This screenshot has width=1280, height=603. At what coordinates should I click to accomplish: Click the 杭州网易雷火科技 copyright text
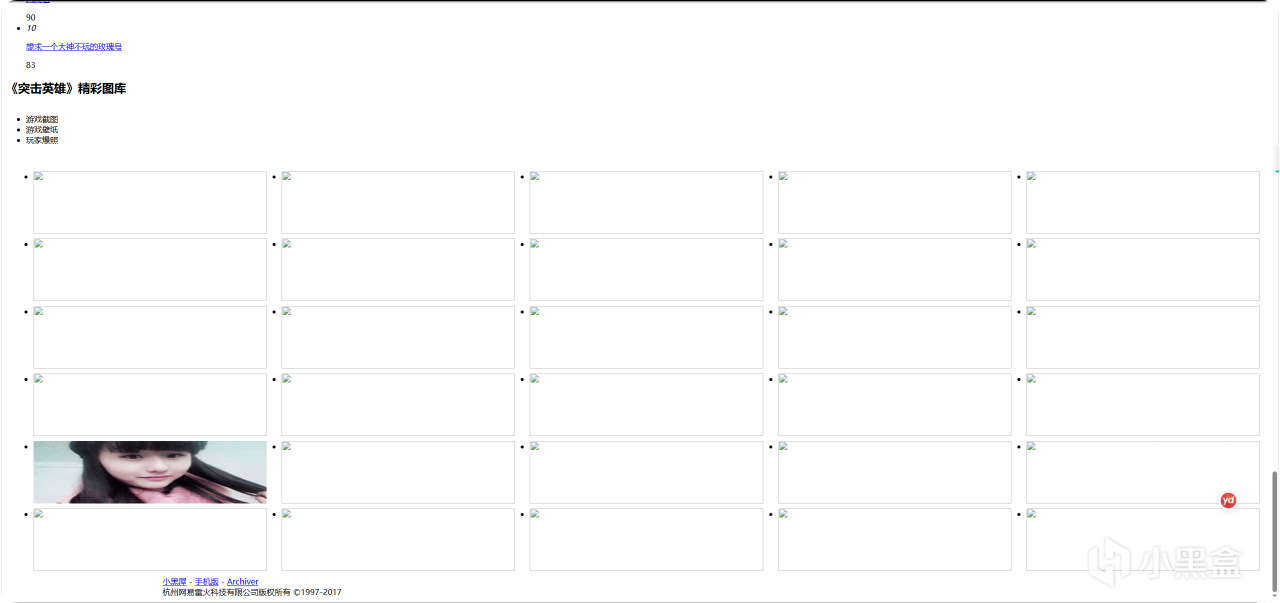tap(252, 592)
